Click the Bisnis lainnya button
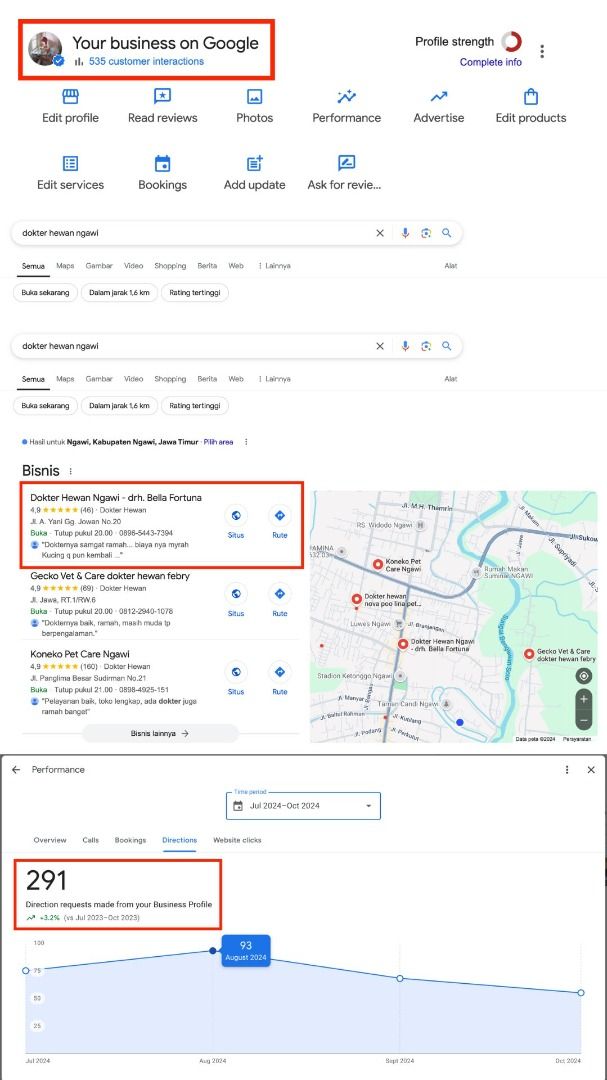 pos(160,733)
